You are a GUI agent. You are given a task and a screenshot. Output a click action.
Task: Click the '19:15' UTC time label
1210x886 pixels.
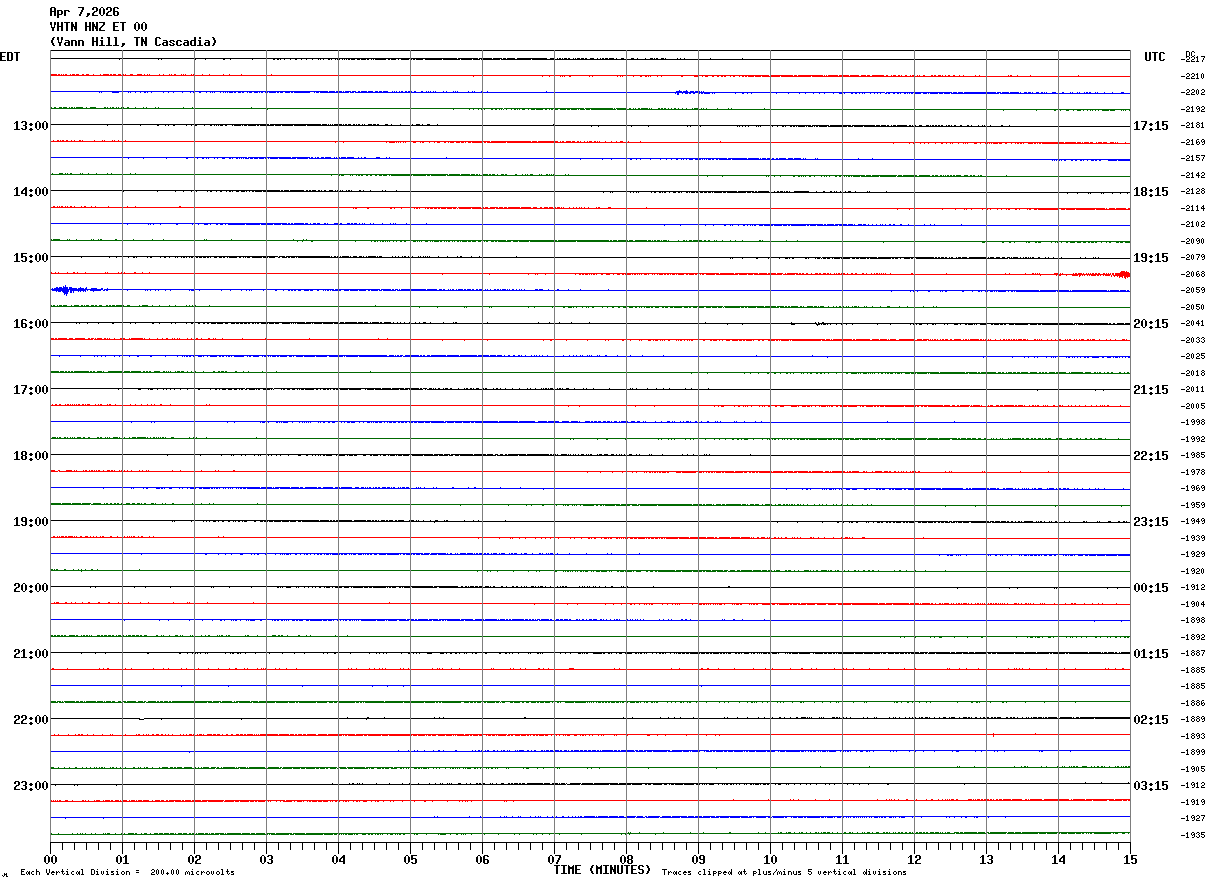pyautogui.click(x=1150, y=258)
